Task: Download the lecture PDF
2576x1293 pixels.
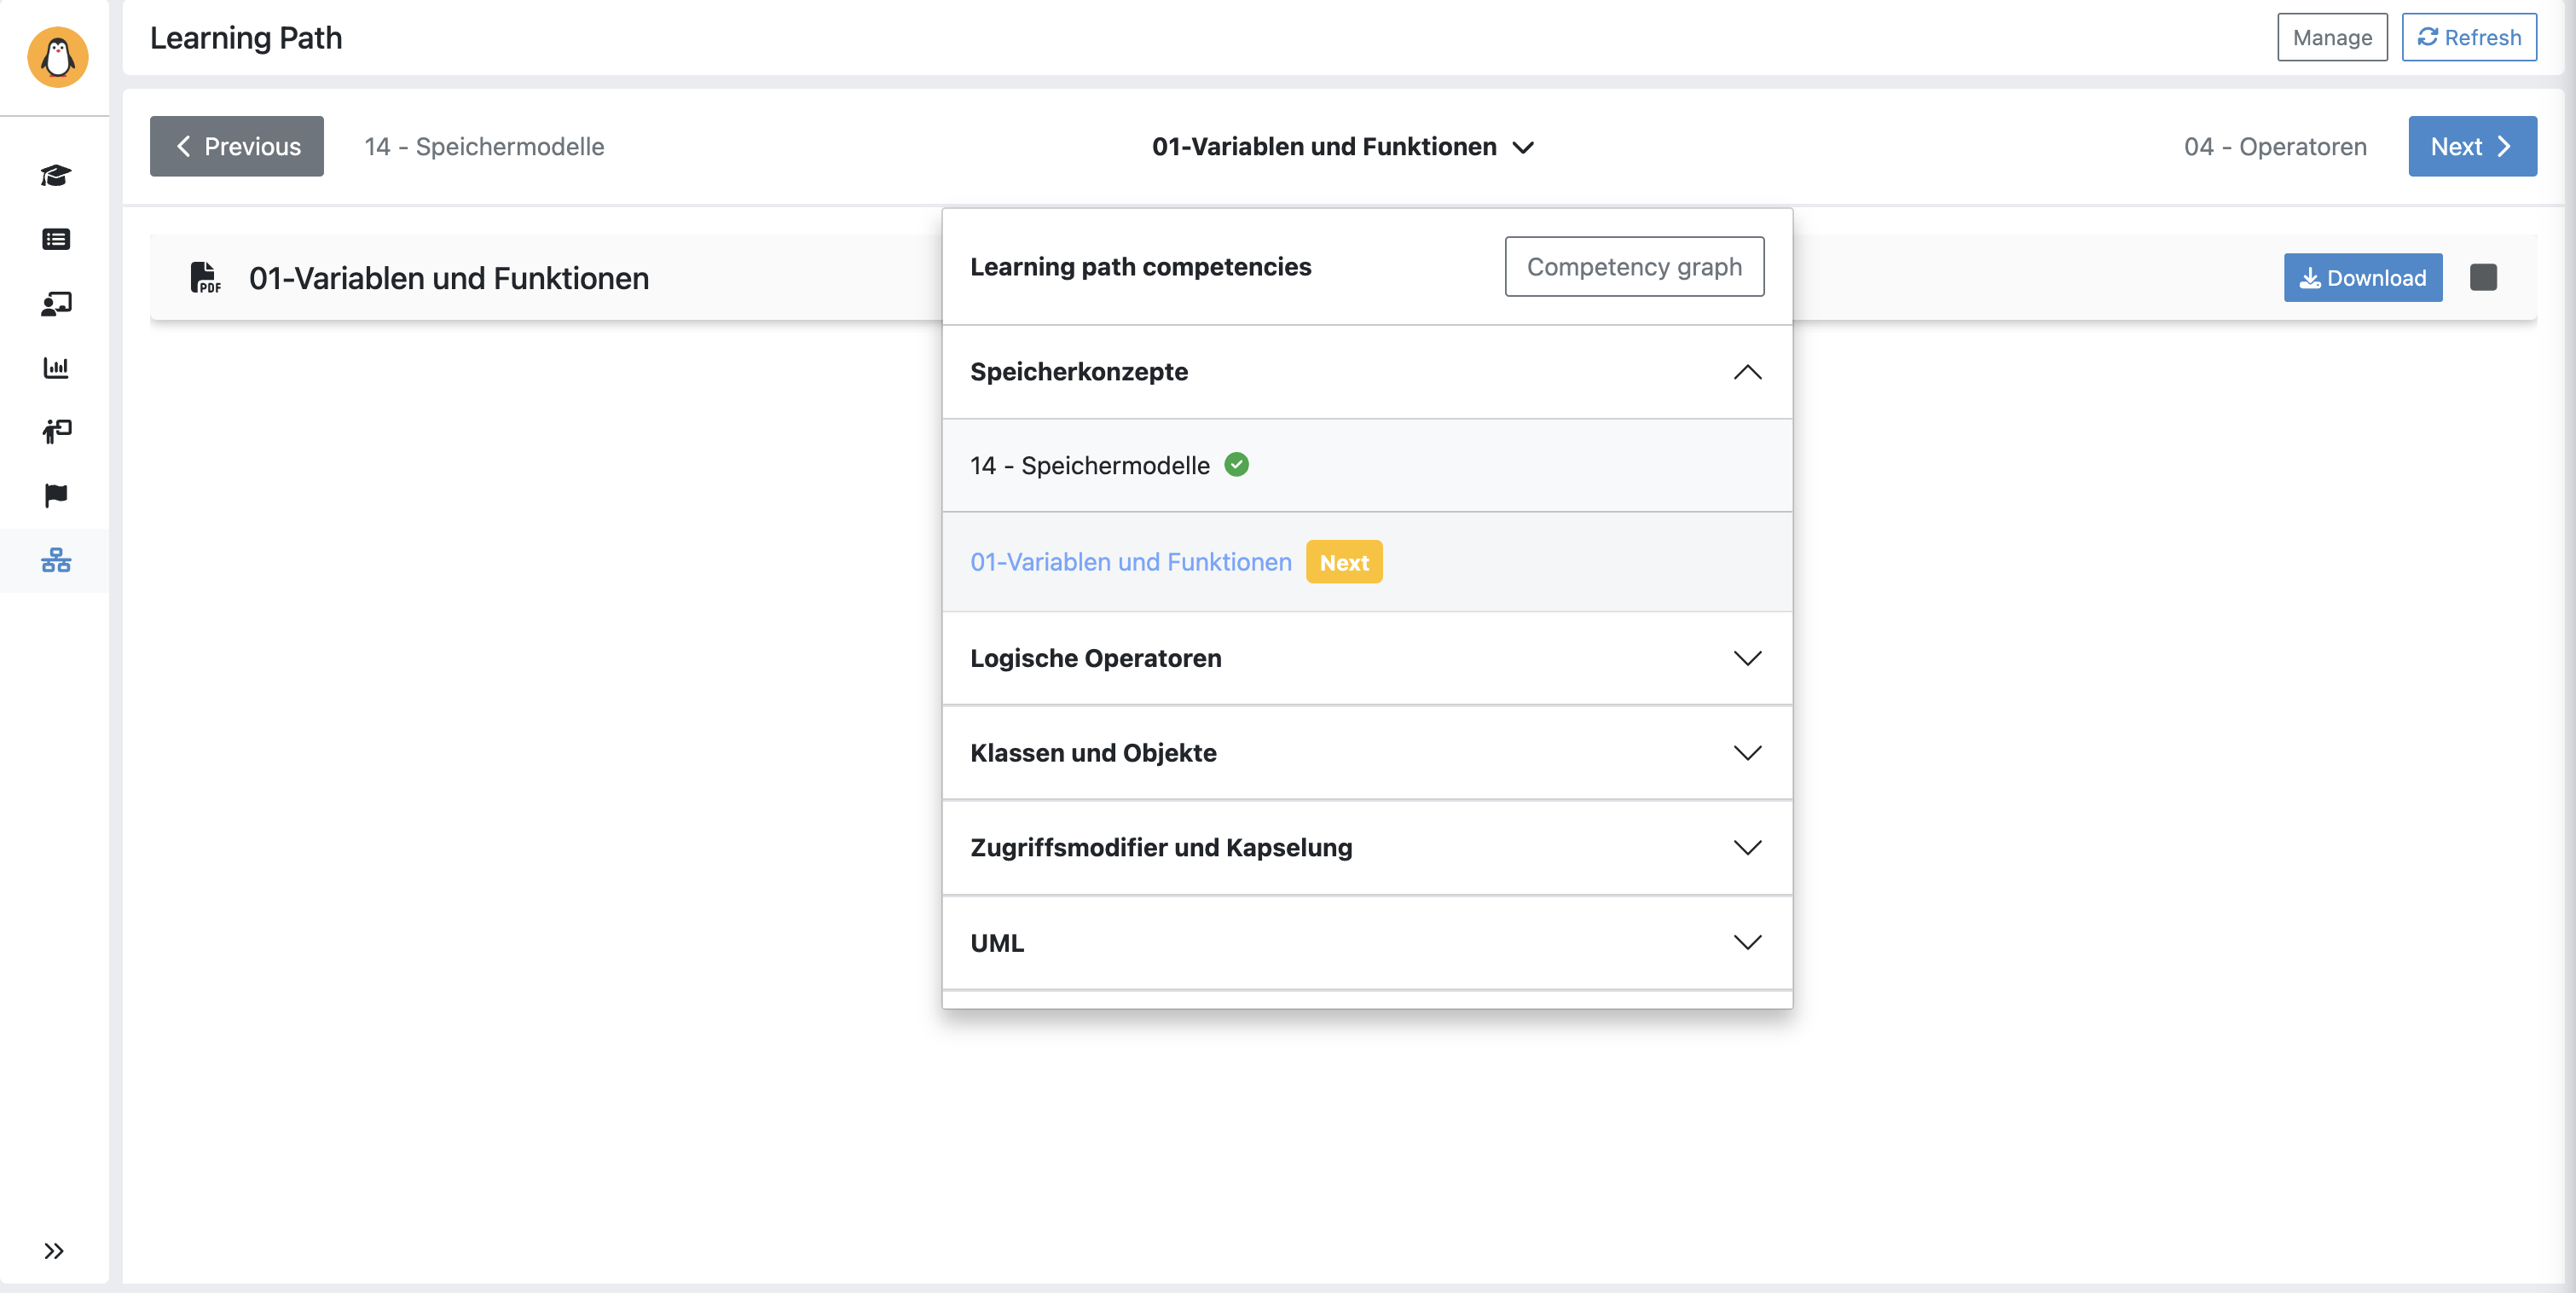Action: [2361, 278]
